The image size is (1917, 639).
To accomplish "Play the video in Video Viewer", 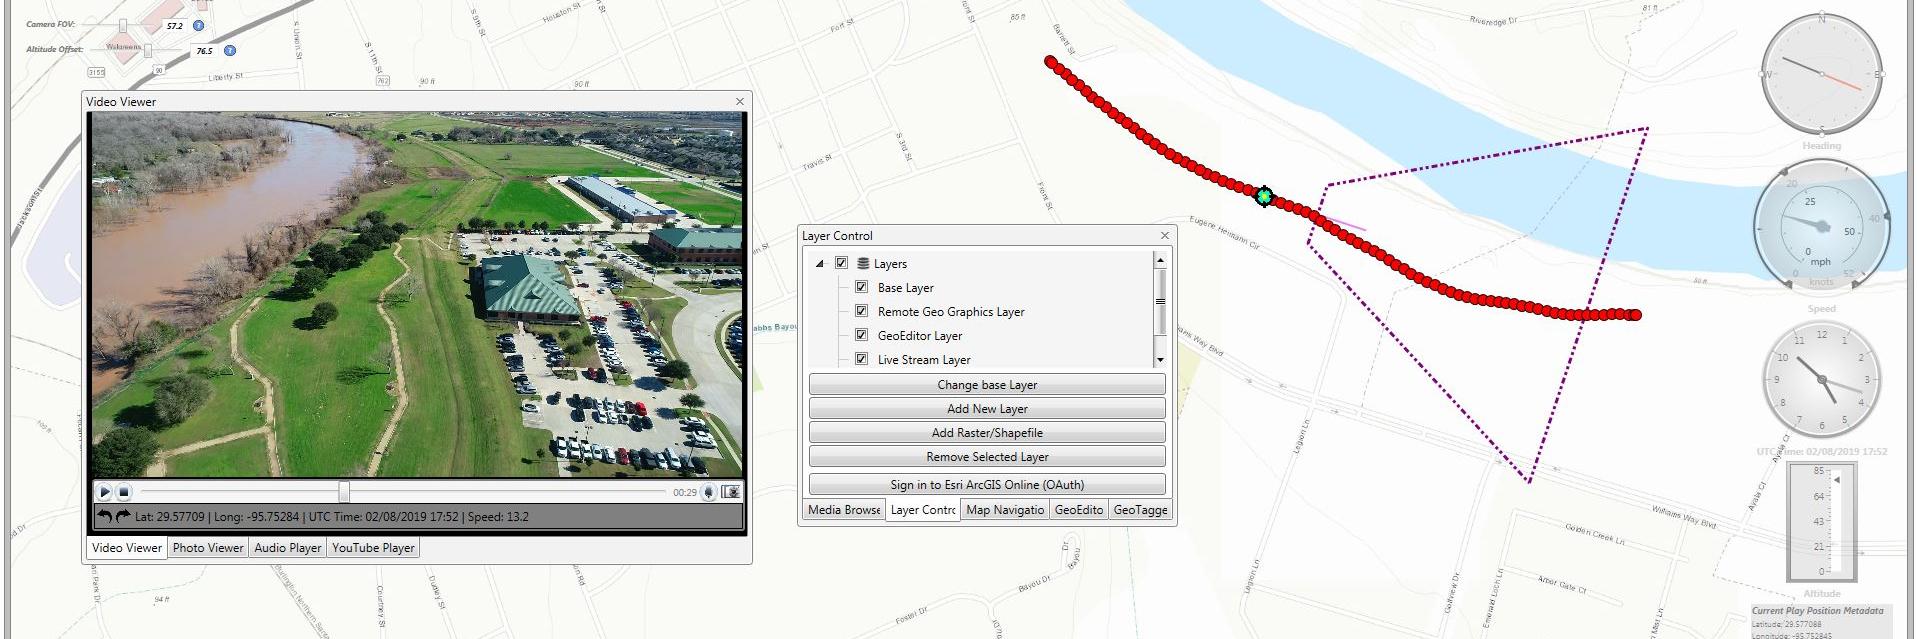I will click(104, 492).
